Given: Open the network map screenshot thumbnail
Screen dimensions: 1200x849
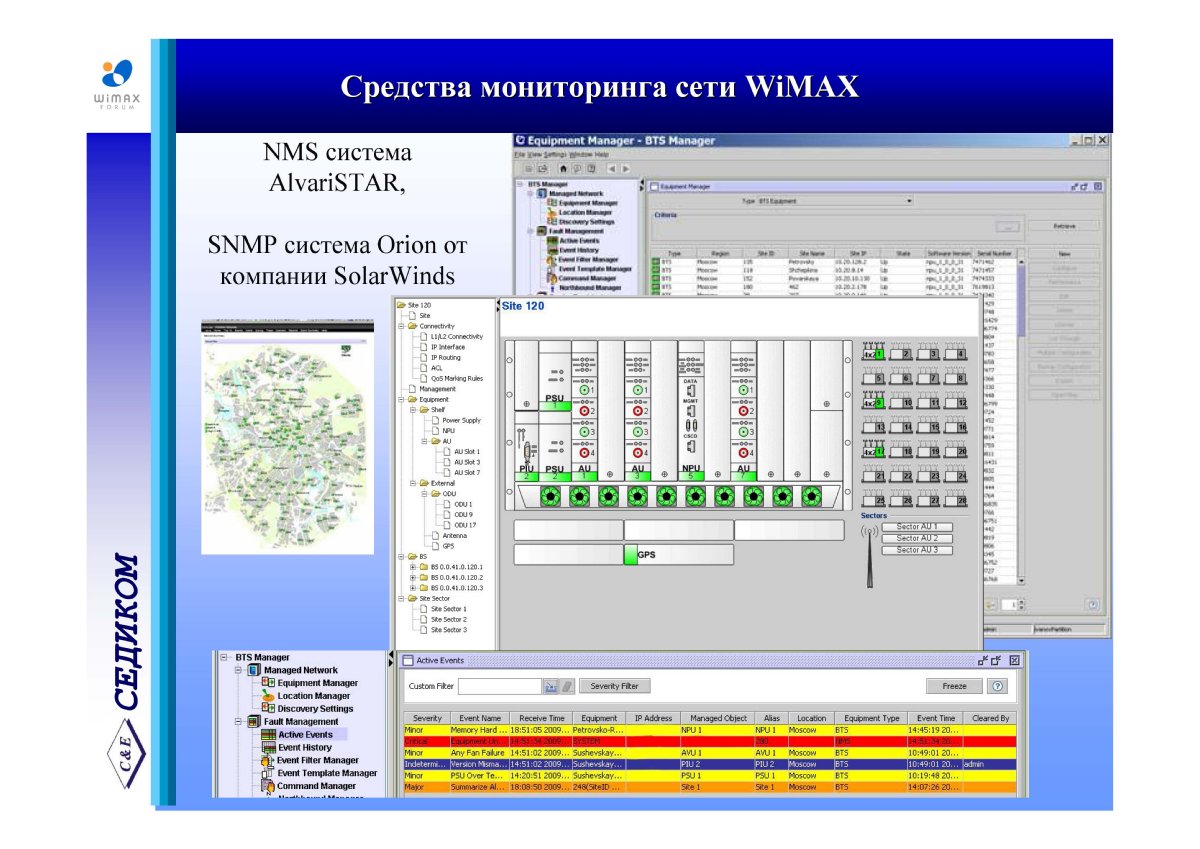Looking at the screenshot, I should point(287,437).
